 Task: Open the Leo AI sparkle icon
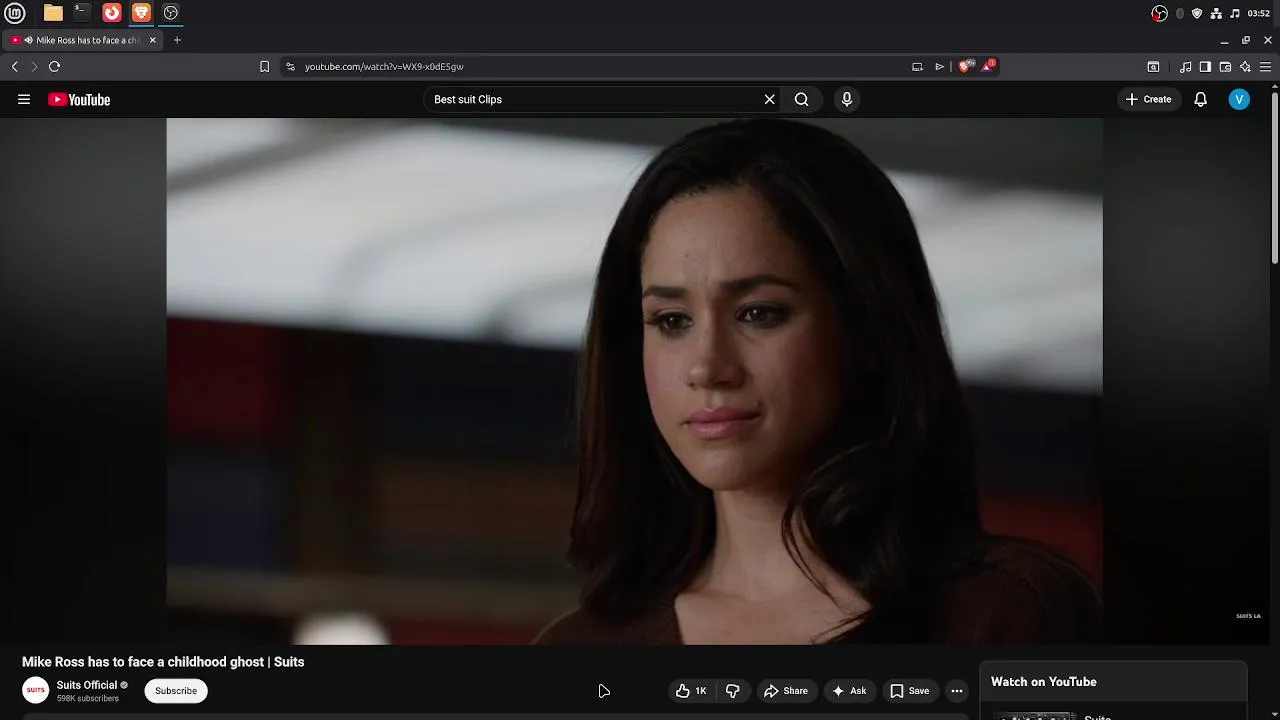[1245, 66]
